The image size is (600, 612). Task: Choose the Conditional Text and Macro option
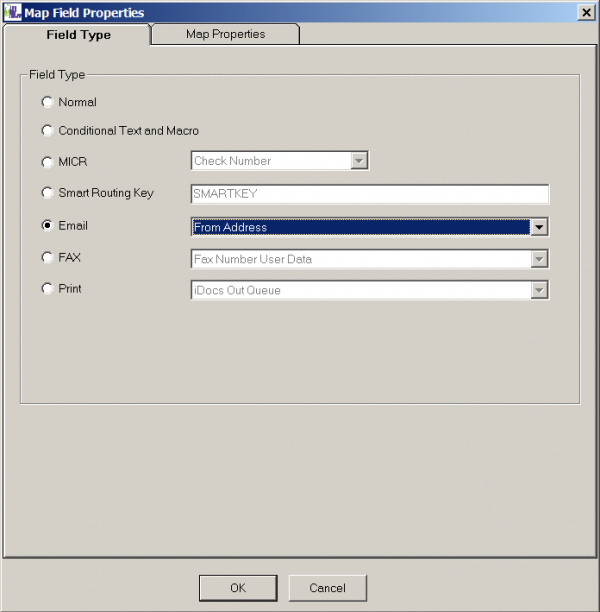[47, 131]
